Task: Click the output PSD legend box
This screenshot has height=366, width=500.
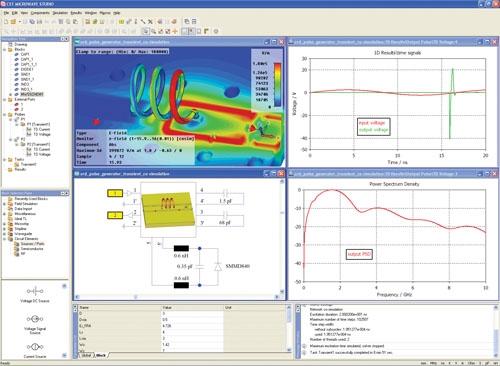Action: point(359,254)
